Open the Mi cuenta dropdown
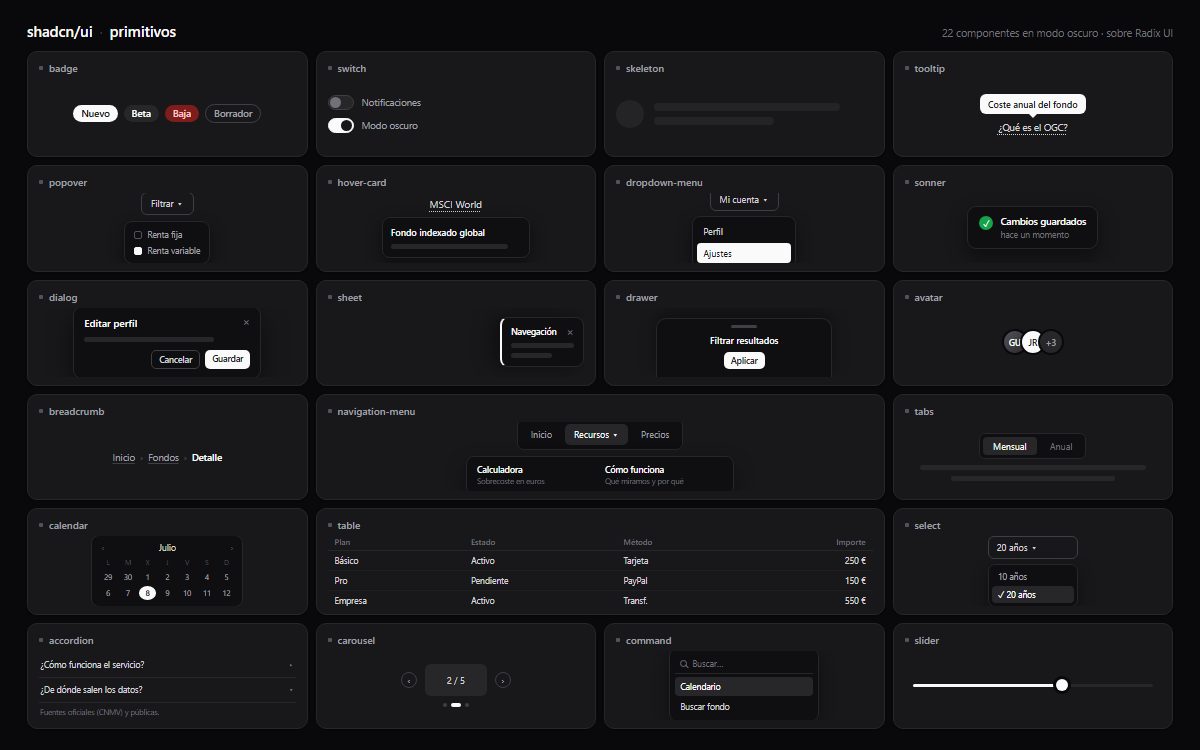Image resolution: width=1200 pixels, height=750 pixels. (744, 201)
